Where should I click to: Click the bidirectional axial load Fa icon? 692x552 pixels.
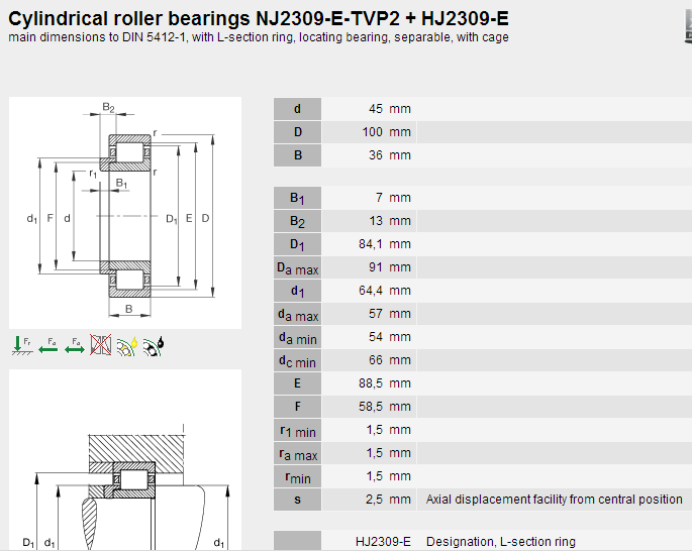coord(74,346)
